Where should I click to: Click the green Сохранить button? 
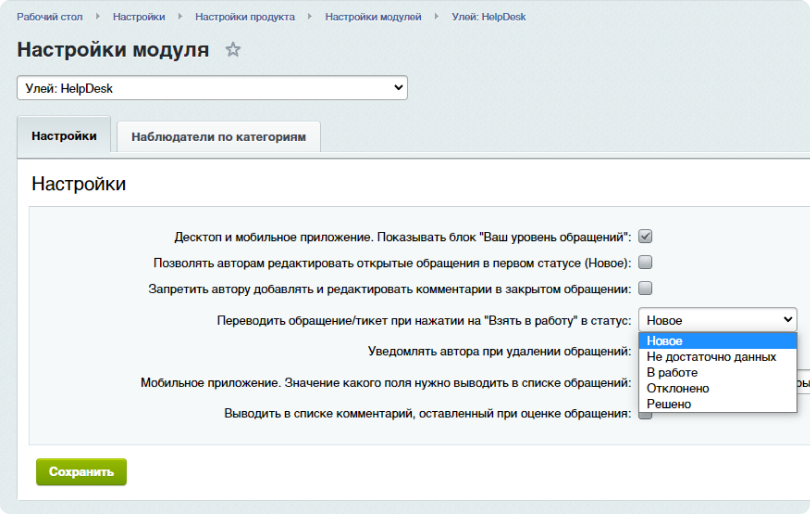coord(81,472)
